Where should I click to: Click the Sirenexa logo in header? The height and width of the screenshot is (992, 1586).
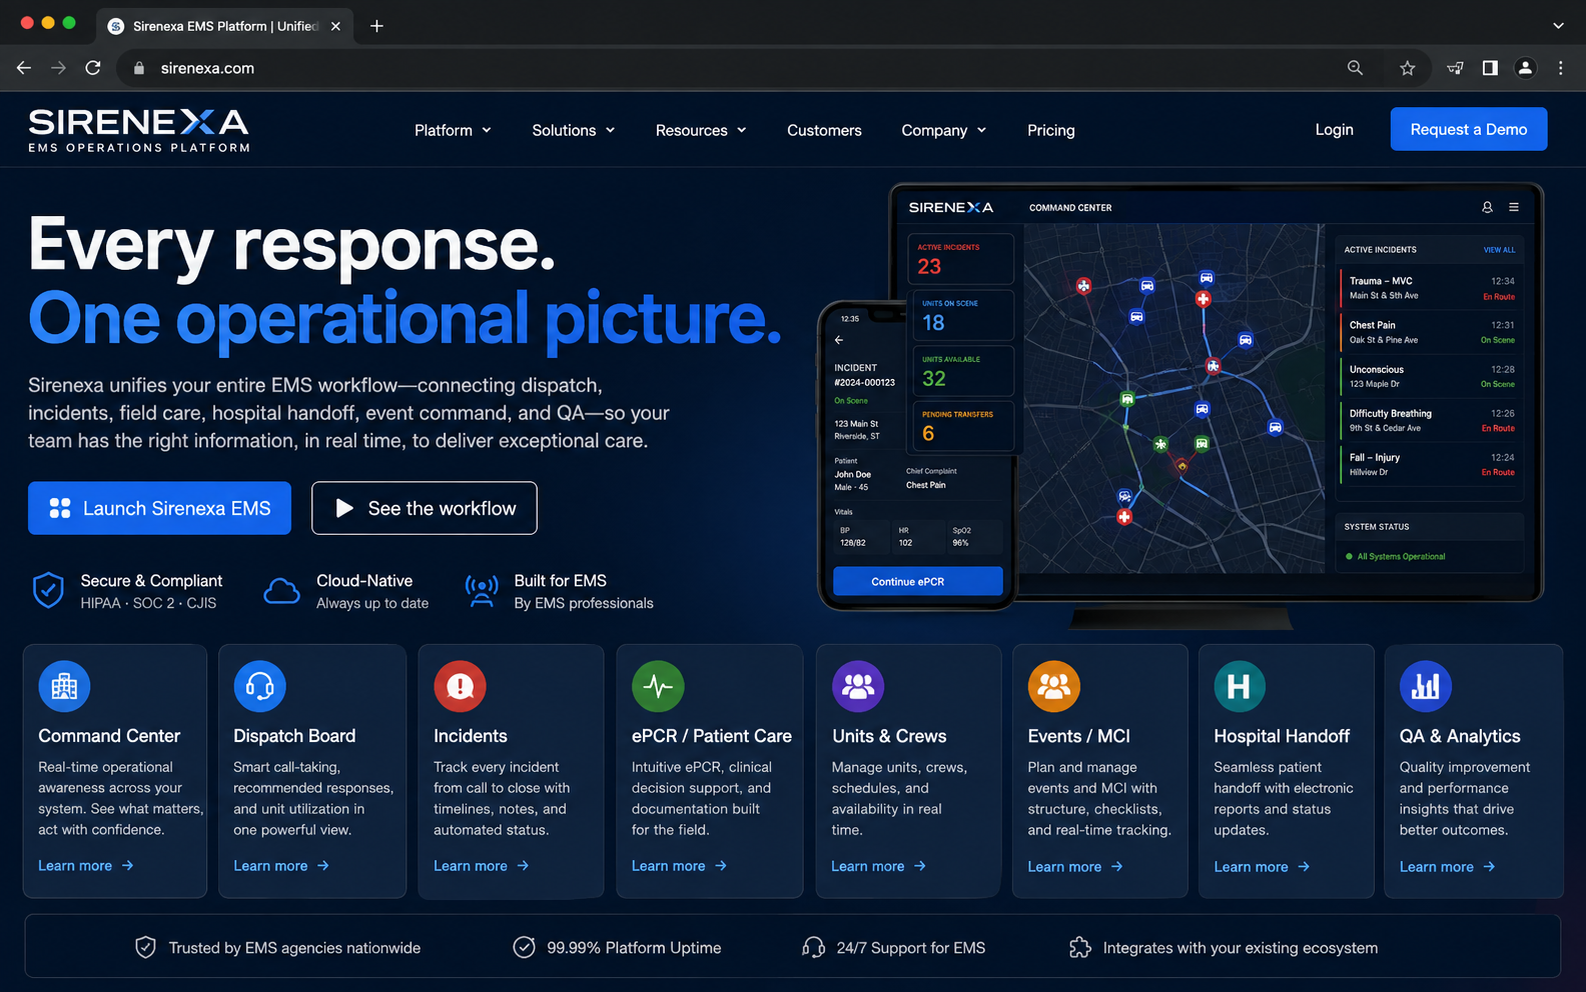coord(139,130)
